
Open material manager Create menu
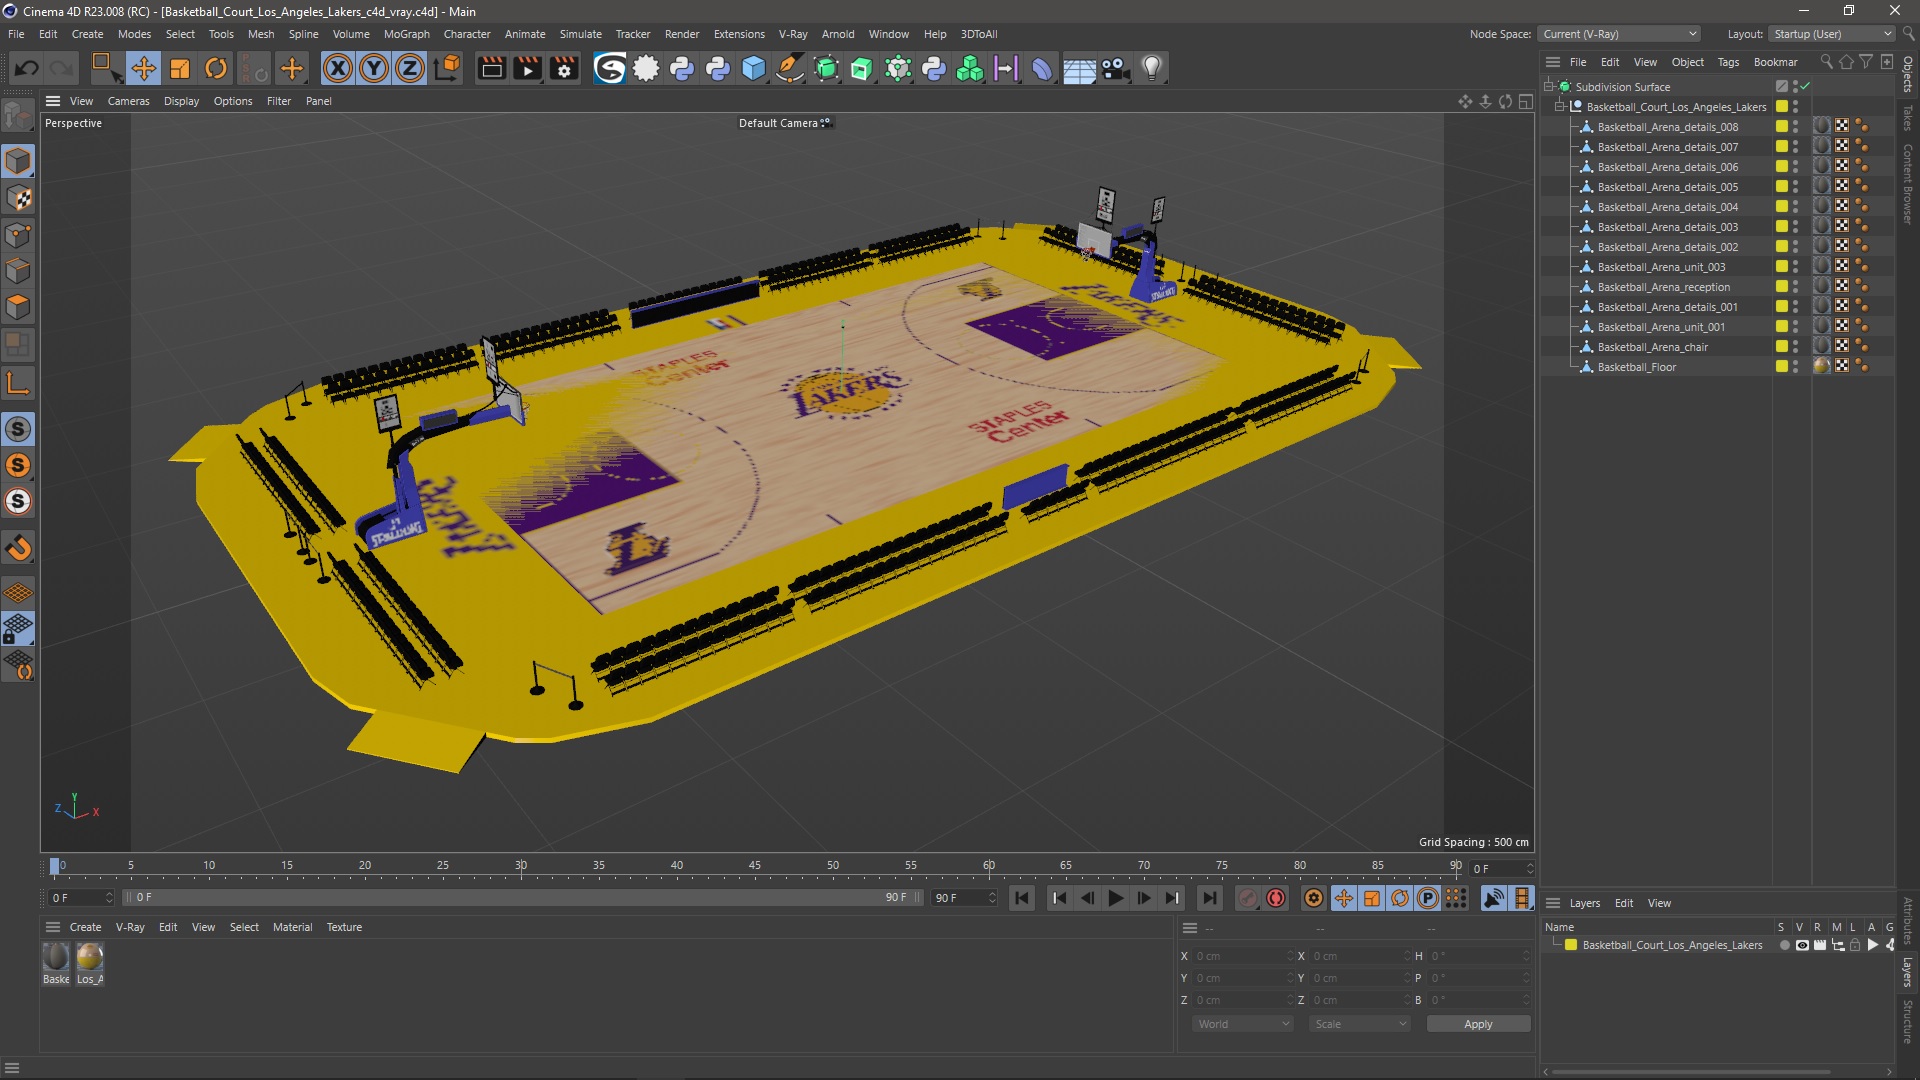tap(85, 927)
